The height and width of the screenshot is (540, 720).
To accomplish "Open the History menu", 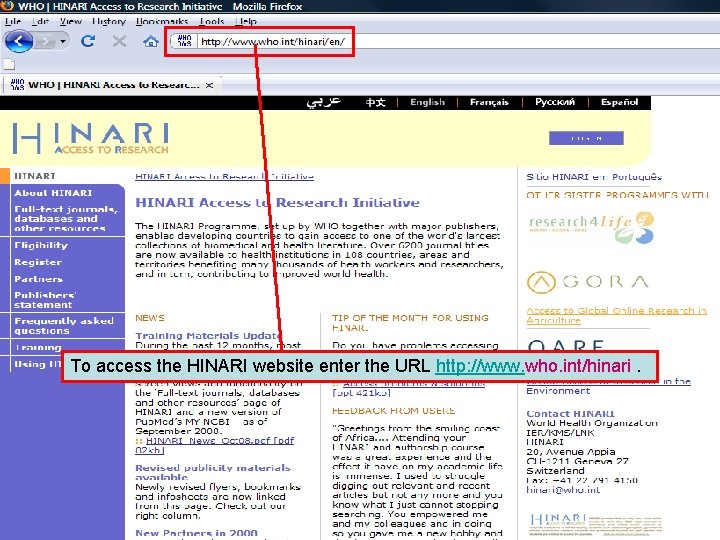I will 109,21.
